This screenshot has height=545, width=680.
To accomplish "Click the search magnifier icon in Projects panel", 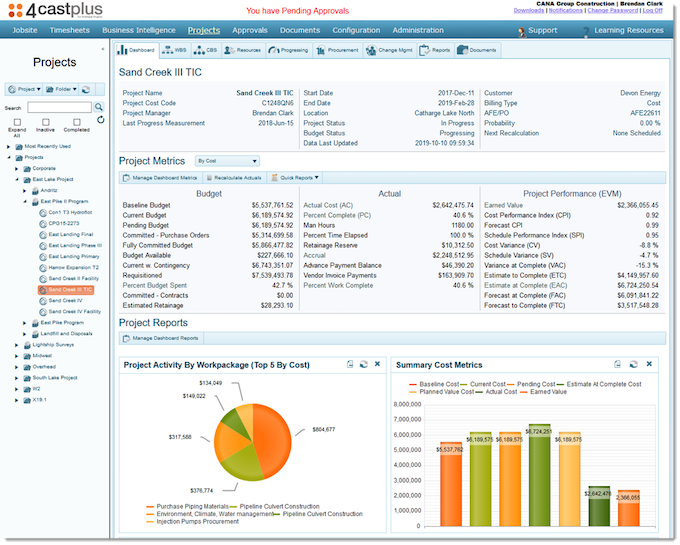I will coord(99,107).
